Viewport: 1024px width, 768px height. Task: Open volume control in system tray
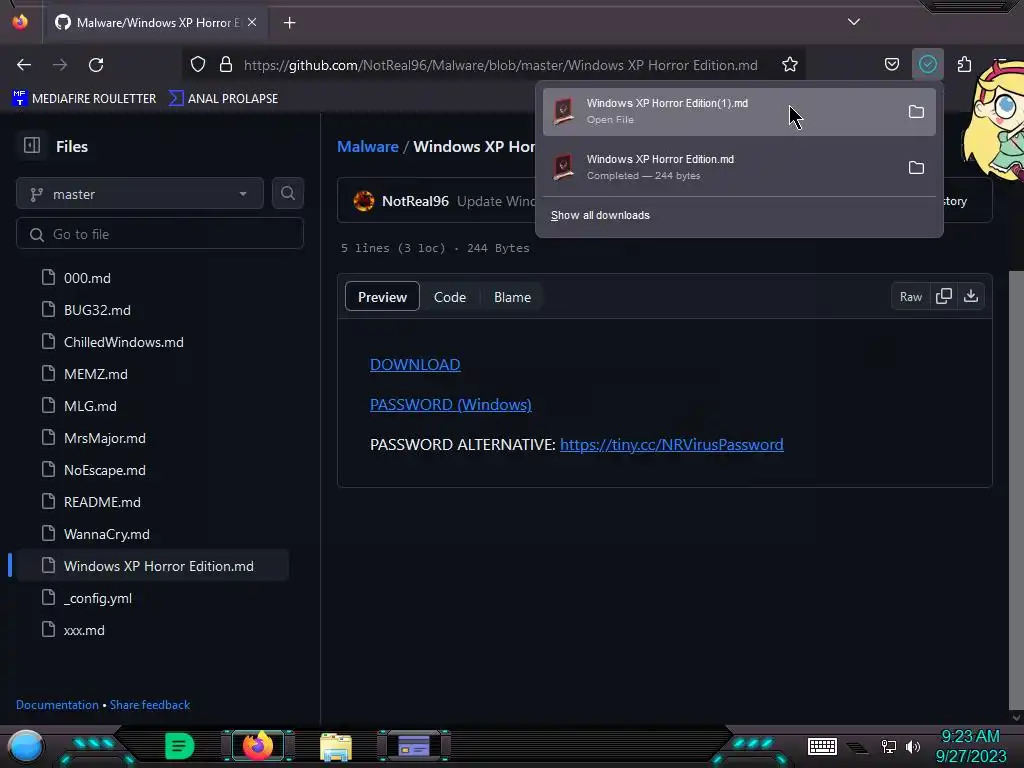(x=913, y=746)
